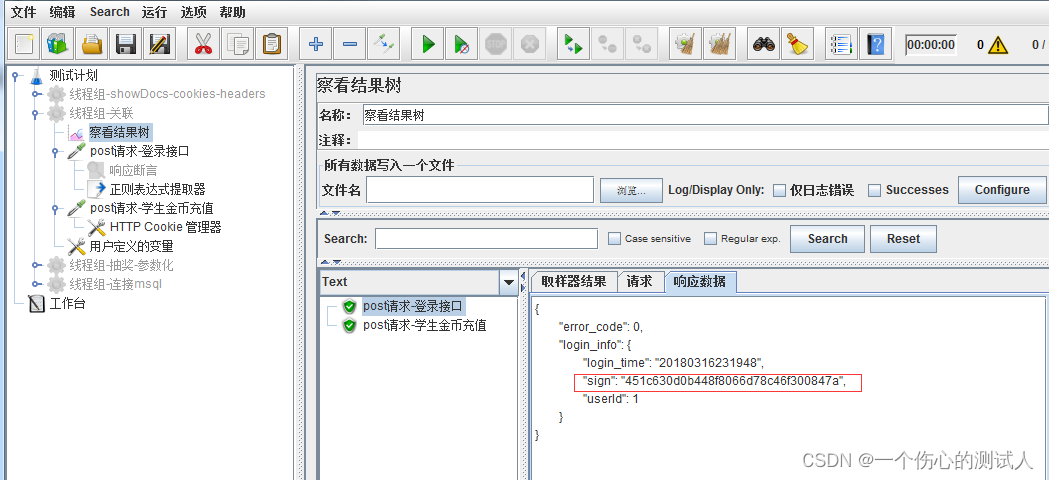The height and width of the screenshot is (480, 1049).
Task: Toggle the 仅日志错误 checkbox
Action: tap(779, 190)
